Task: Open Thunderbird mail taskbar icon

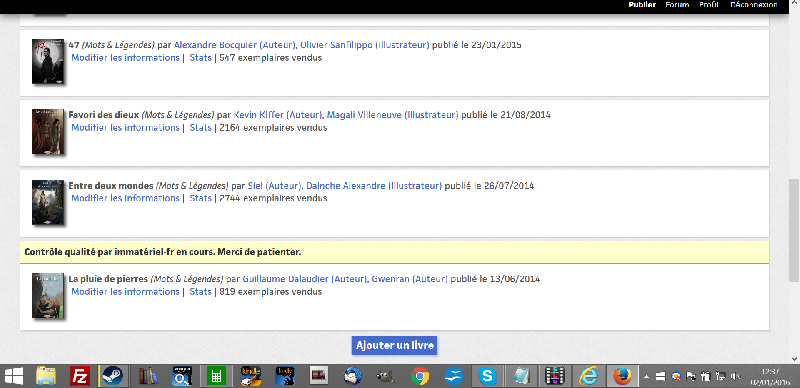Action: coord(353,376)
